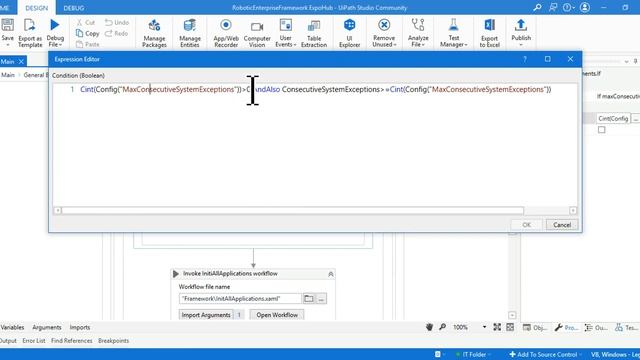Click the zoom magnifier icon

click(442, 327)
